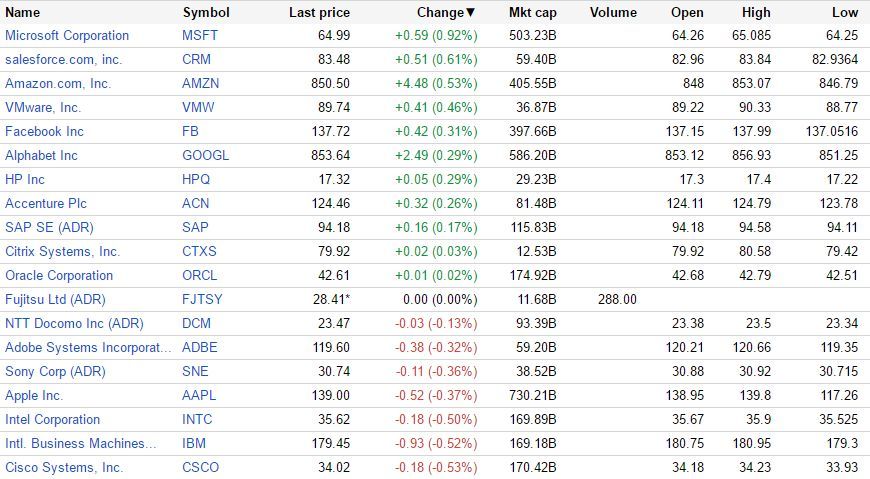Open the Microsoft Corporation link
The image size is (870, 479).
pos(67,35)
